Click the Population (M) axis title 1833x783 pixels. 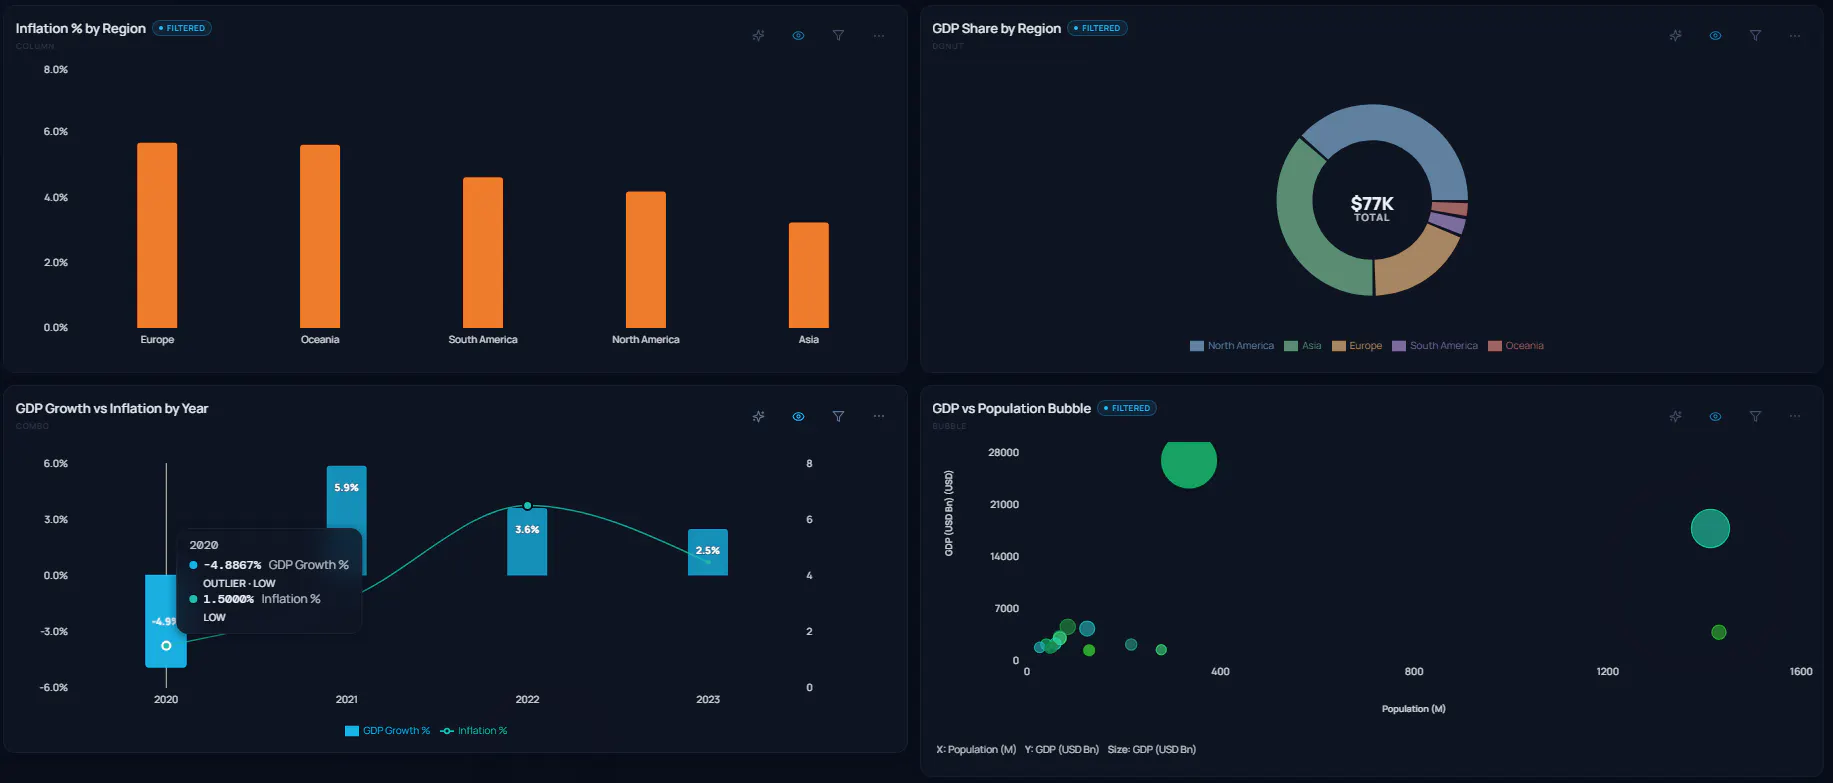[1414, 709]
